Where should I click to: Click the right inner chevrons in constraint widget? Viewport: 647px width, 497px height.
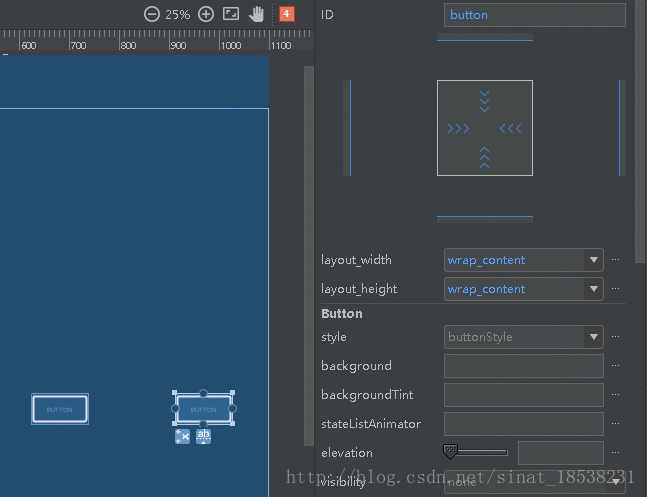coord(510,129)
